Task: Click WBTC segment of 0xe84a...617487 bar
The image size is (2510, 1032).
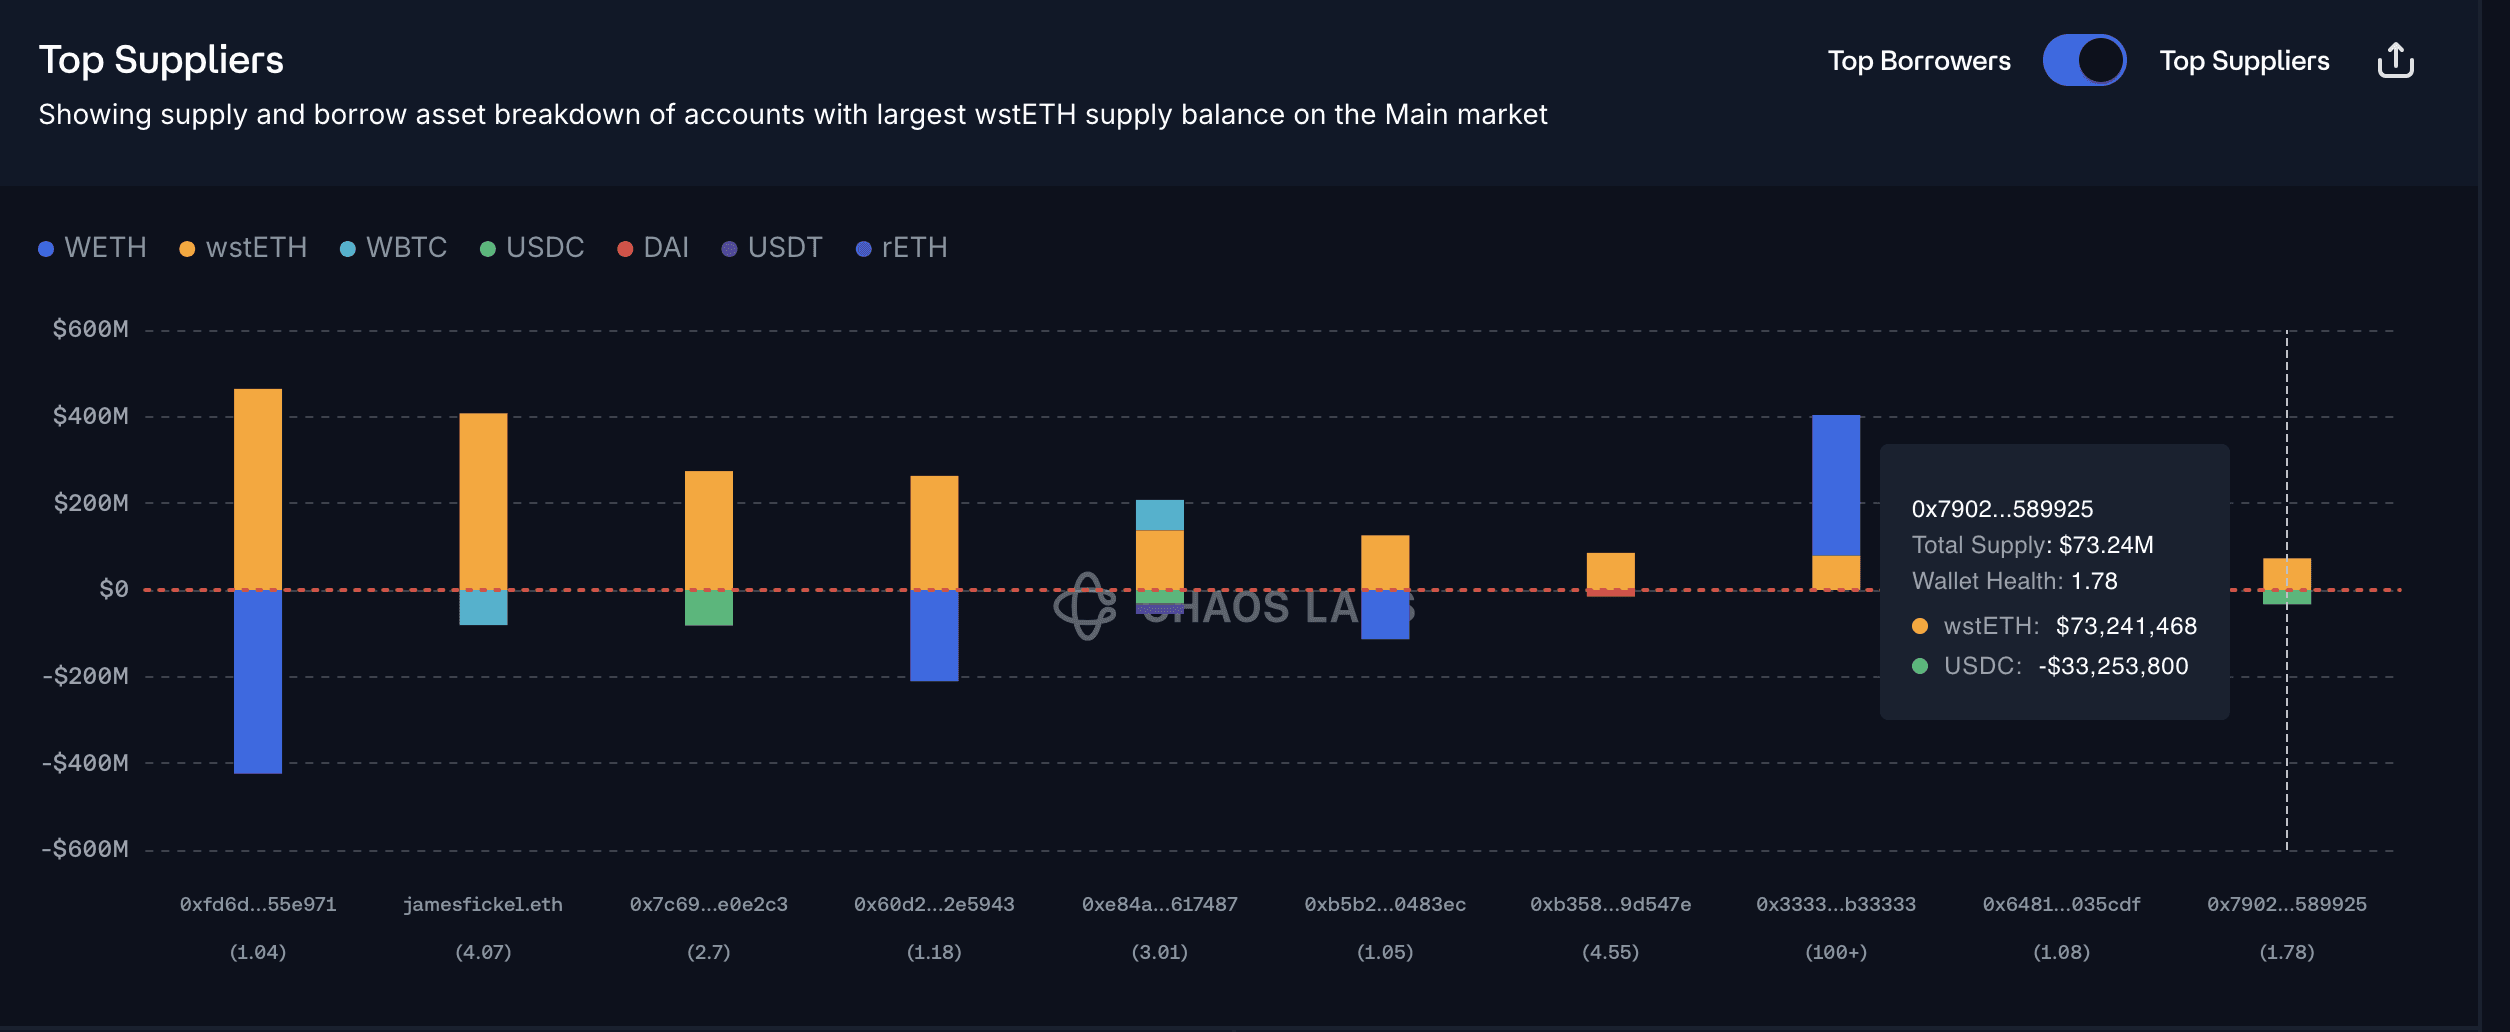Action: (1160, 515)
